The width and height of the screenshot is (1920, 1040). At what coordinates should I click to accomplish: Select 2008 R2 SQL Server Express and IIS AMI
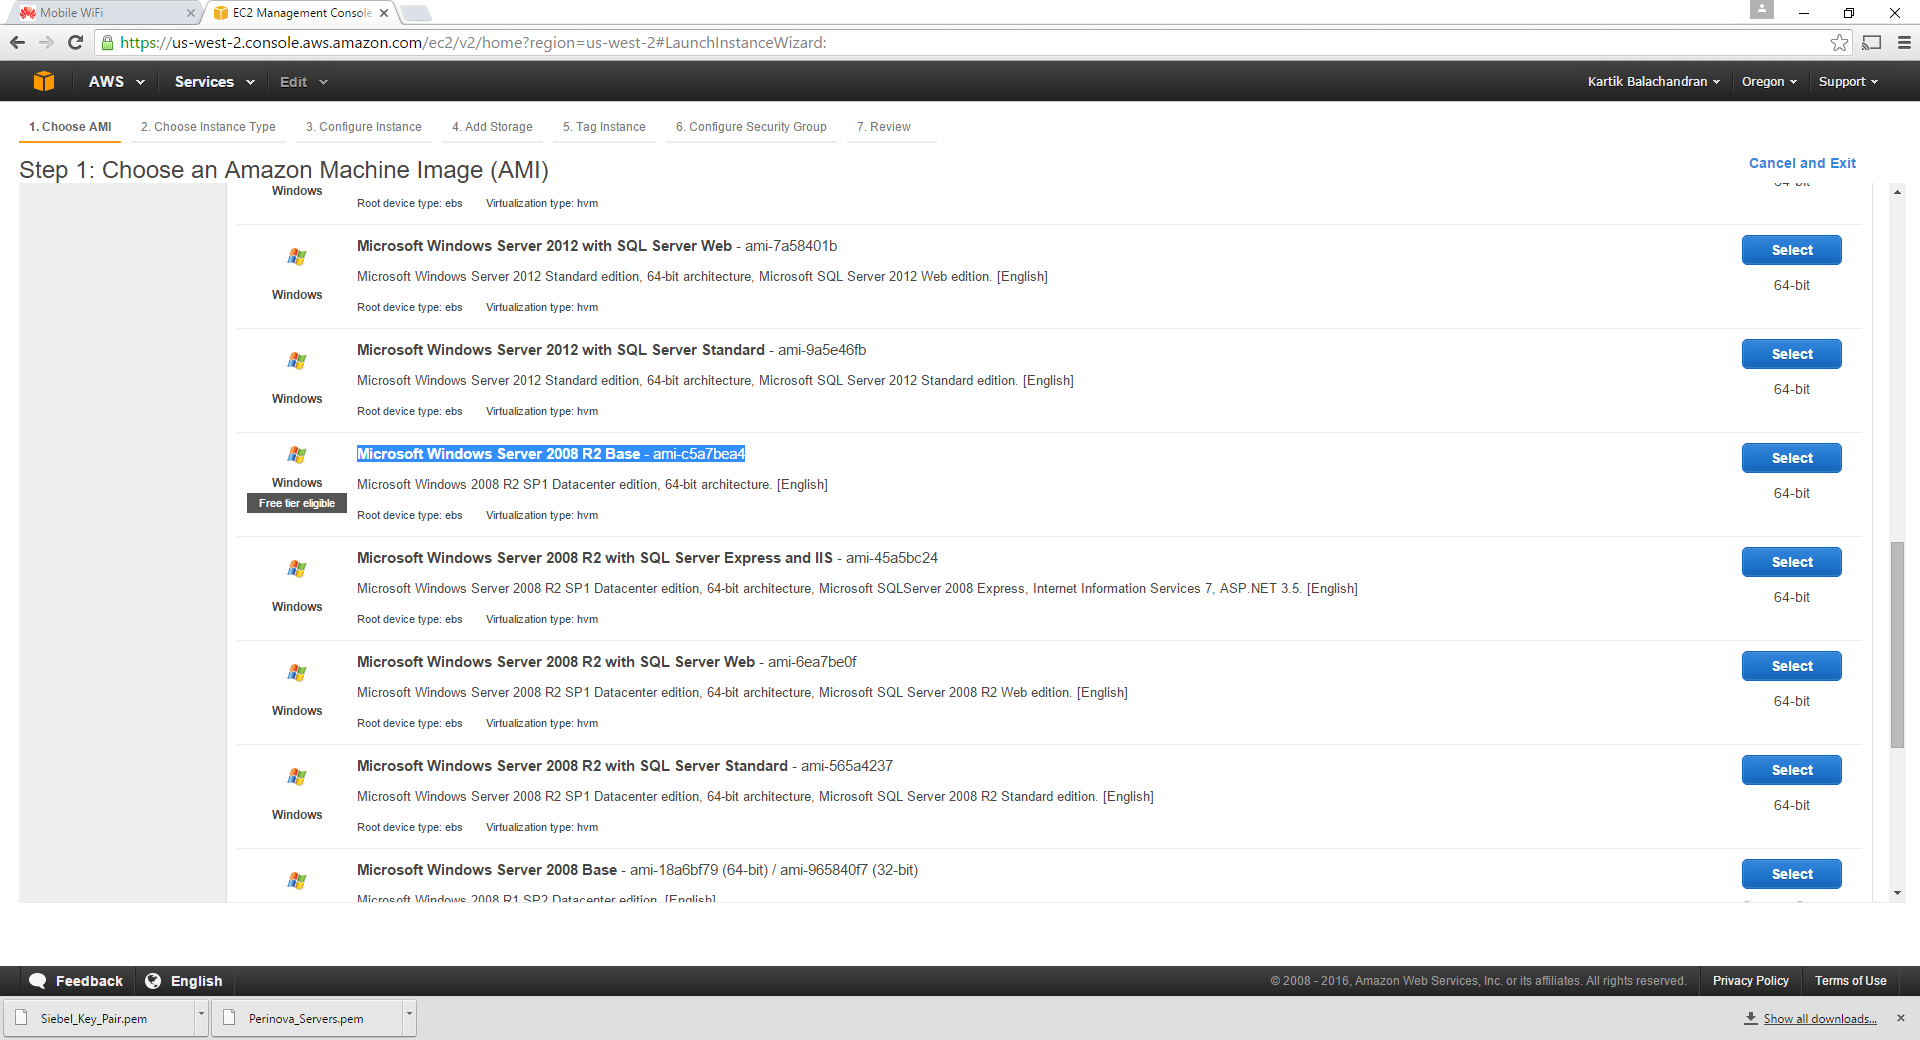click(1792, 562)
